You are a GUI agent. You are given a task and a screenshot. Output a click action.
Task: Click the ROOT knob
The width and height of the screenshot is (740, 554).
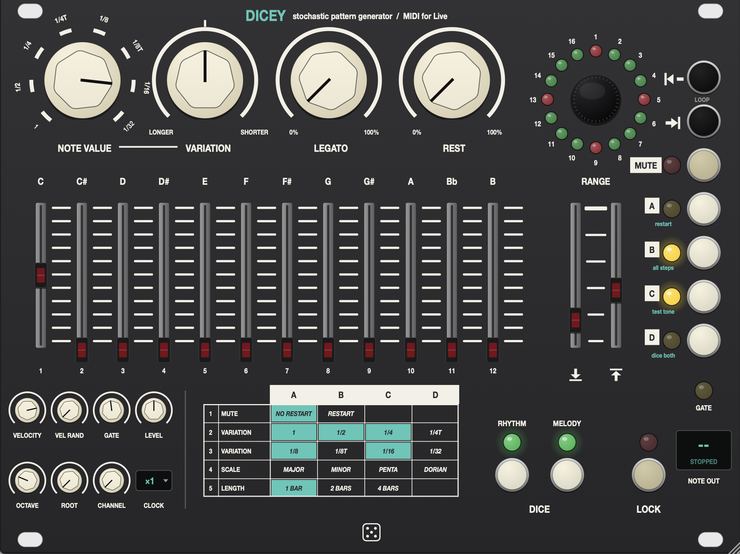click(69, 480)
